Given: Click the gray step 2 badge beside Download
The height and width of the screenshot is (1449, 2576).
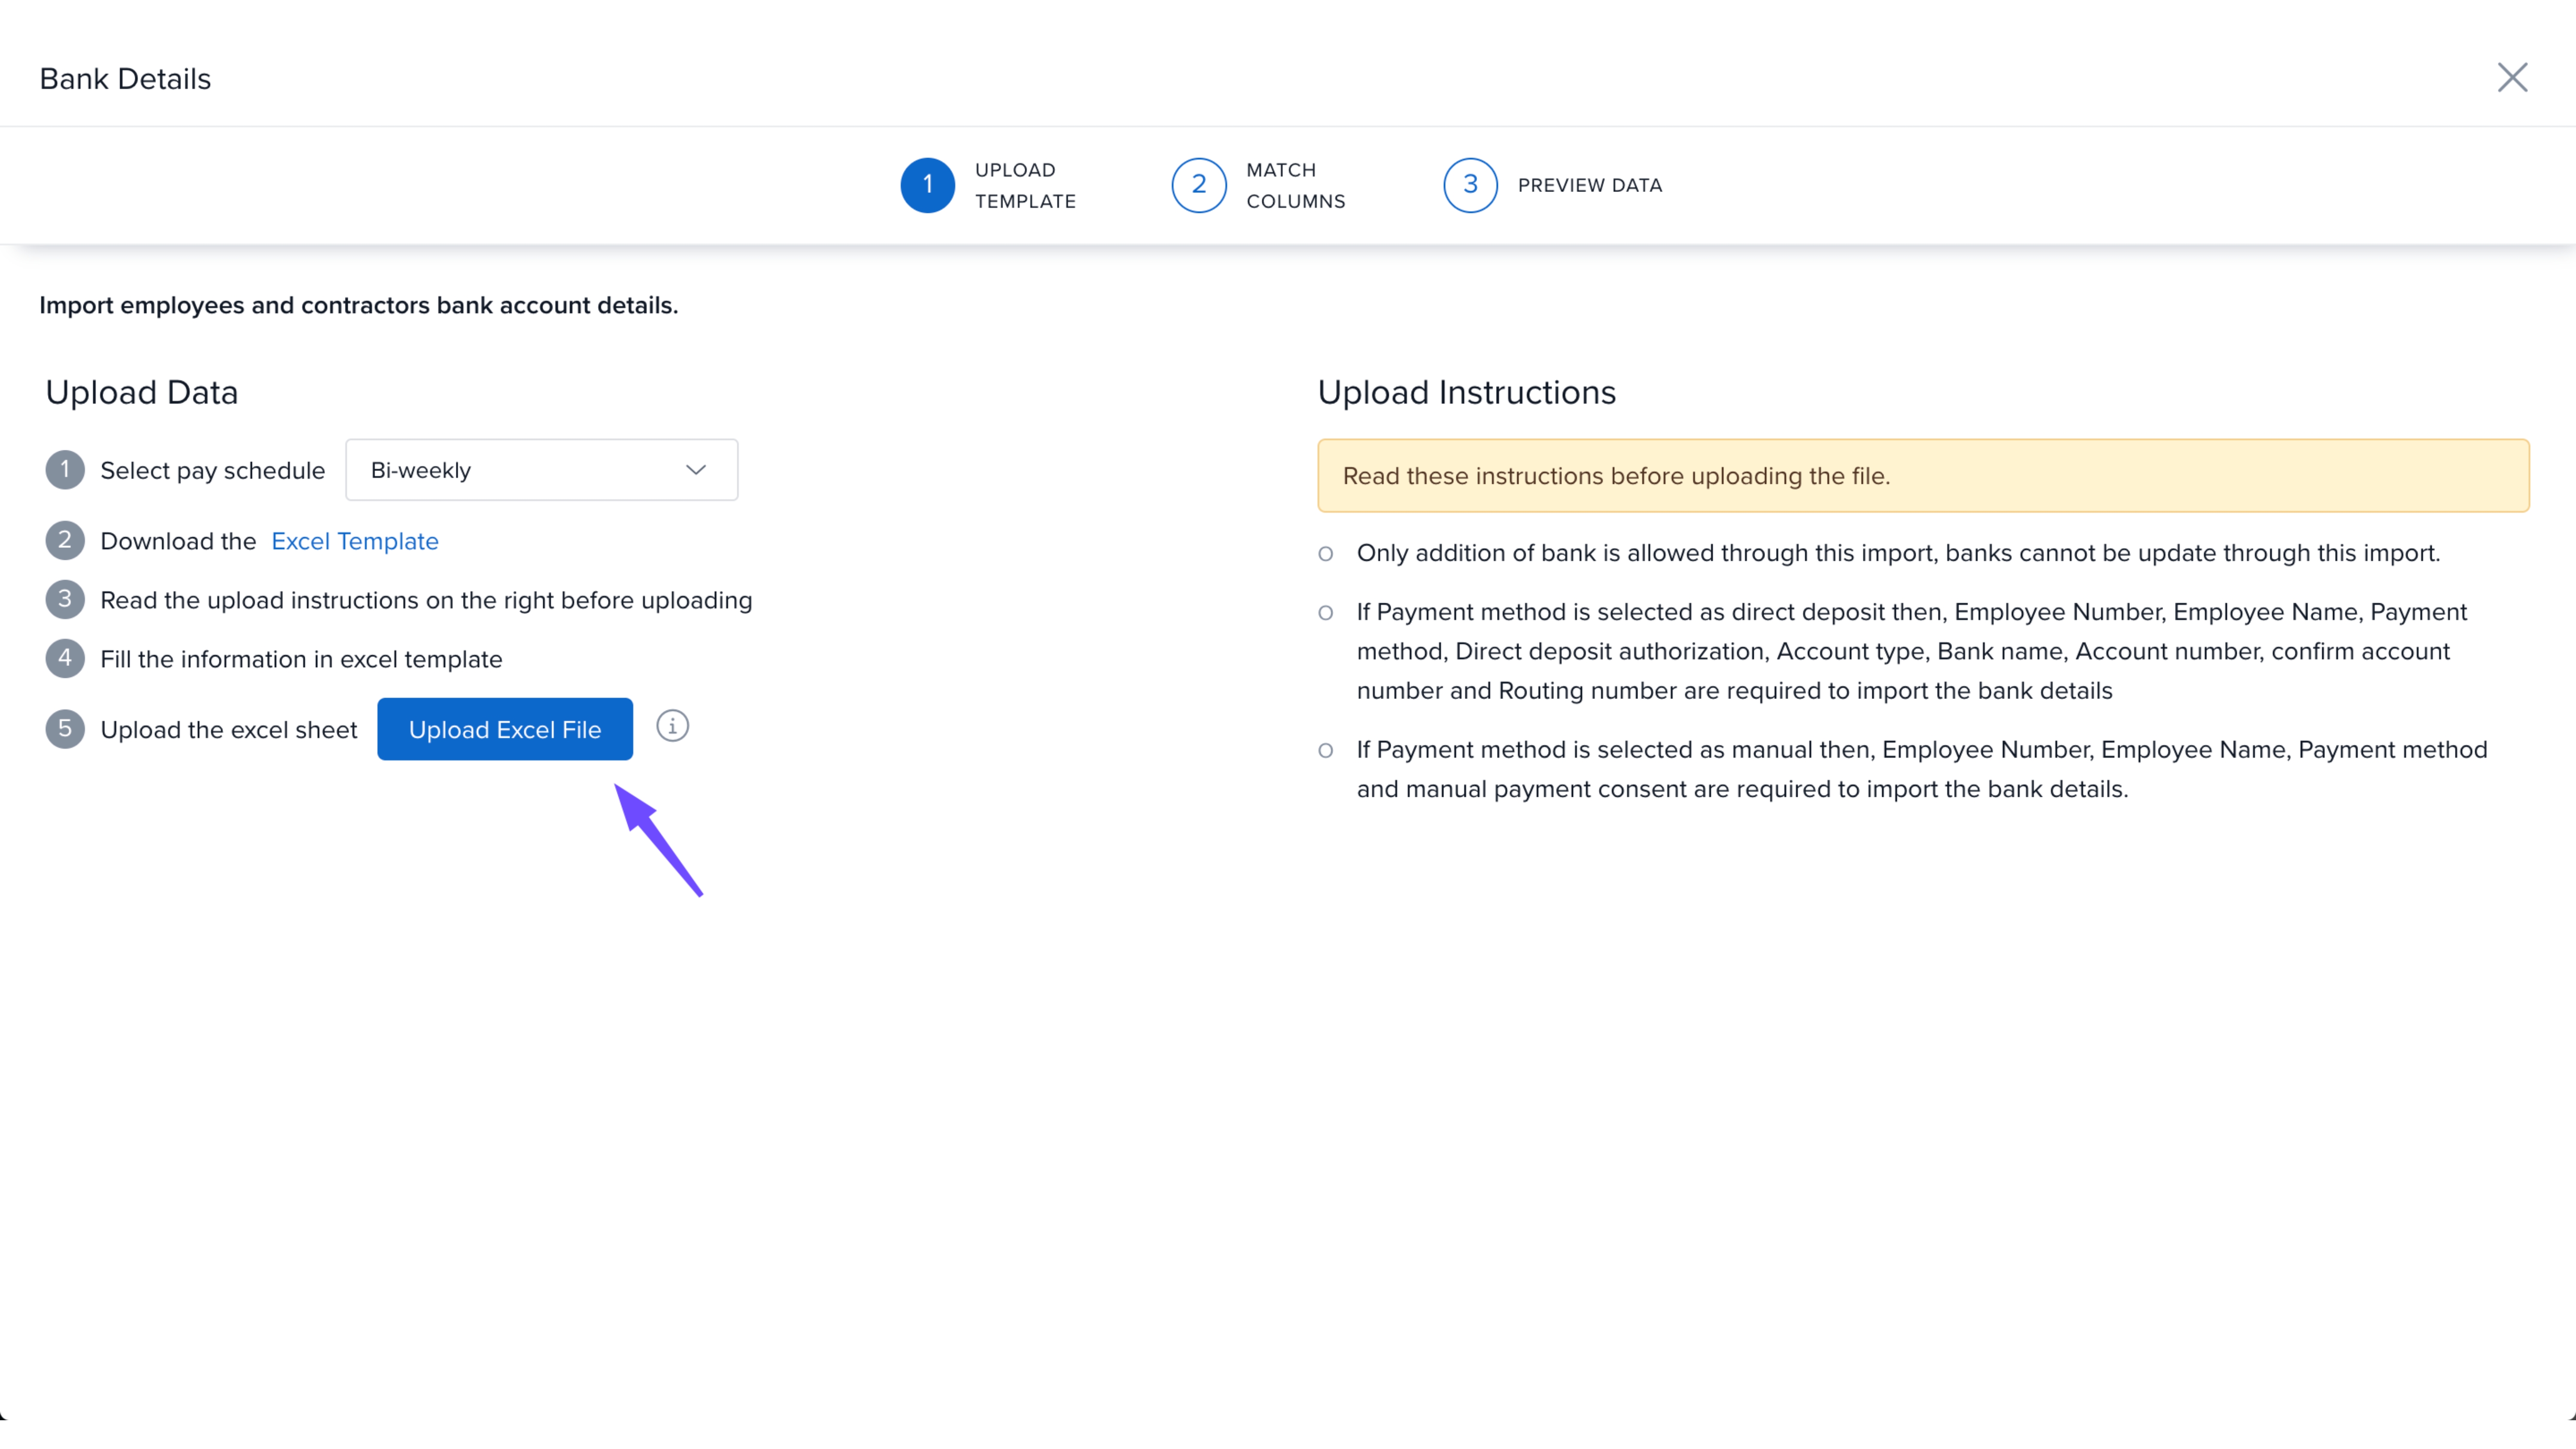Looking at the screenshot, I should coord(65,541).
